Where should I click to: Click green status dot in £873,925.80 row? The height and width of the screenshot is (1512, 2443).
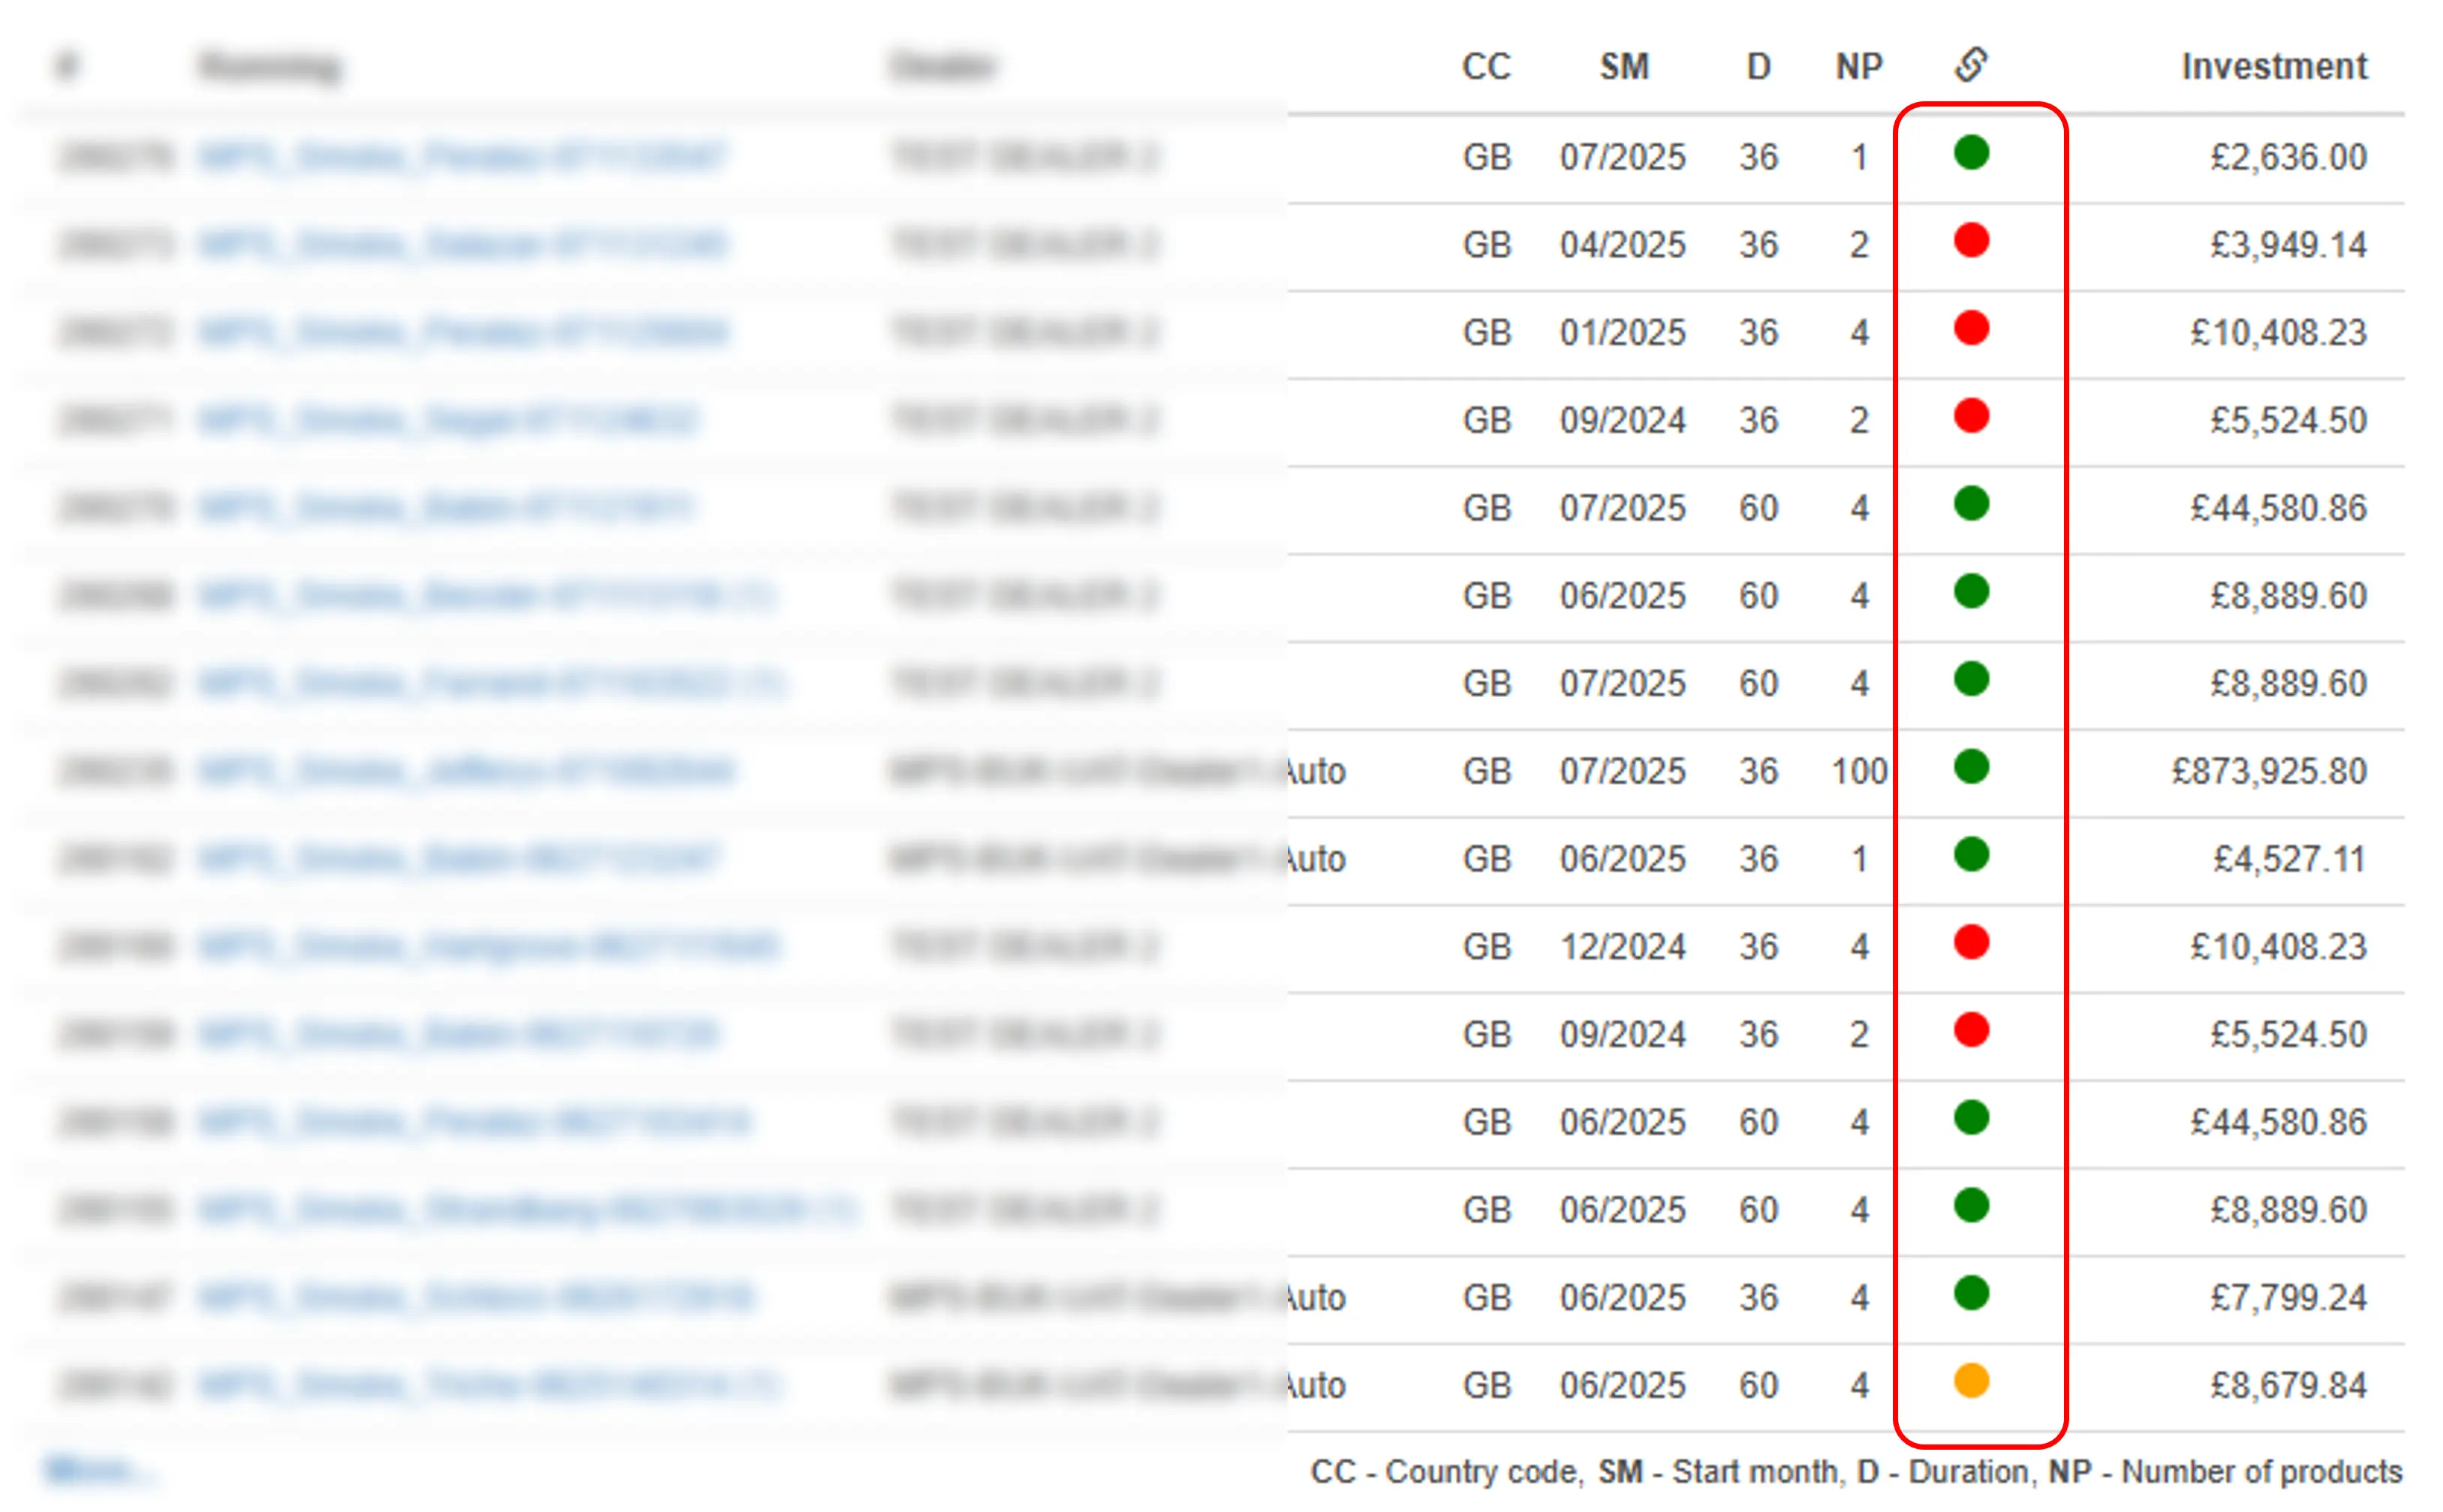[1970, 767]
